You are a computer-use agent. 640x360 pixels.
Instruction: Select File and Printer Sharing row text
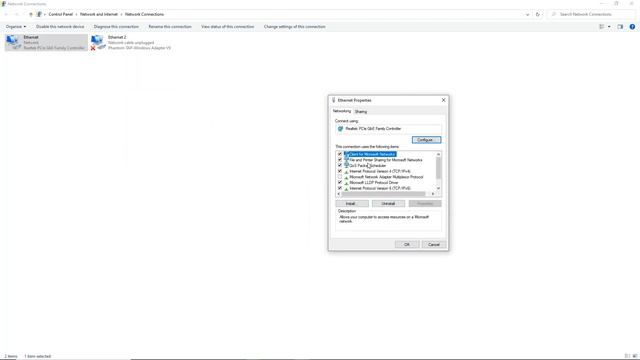pos(386,160)
